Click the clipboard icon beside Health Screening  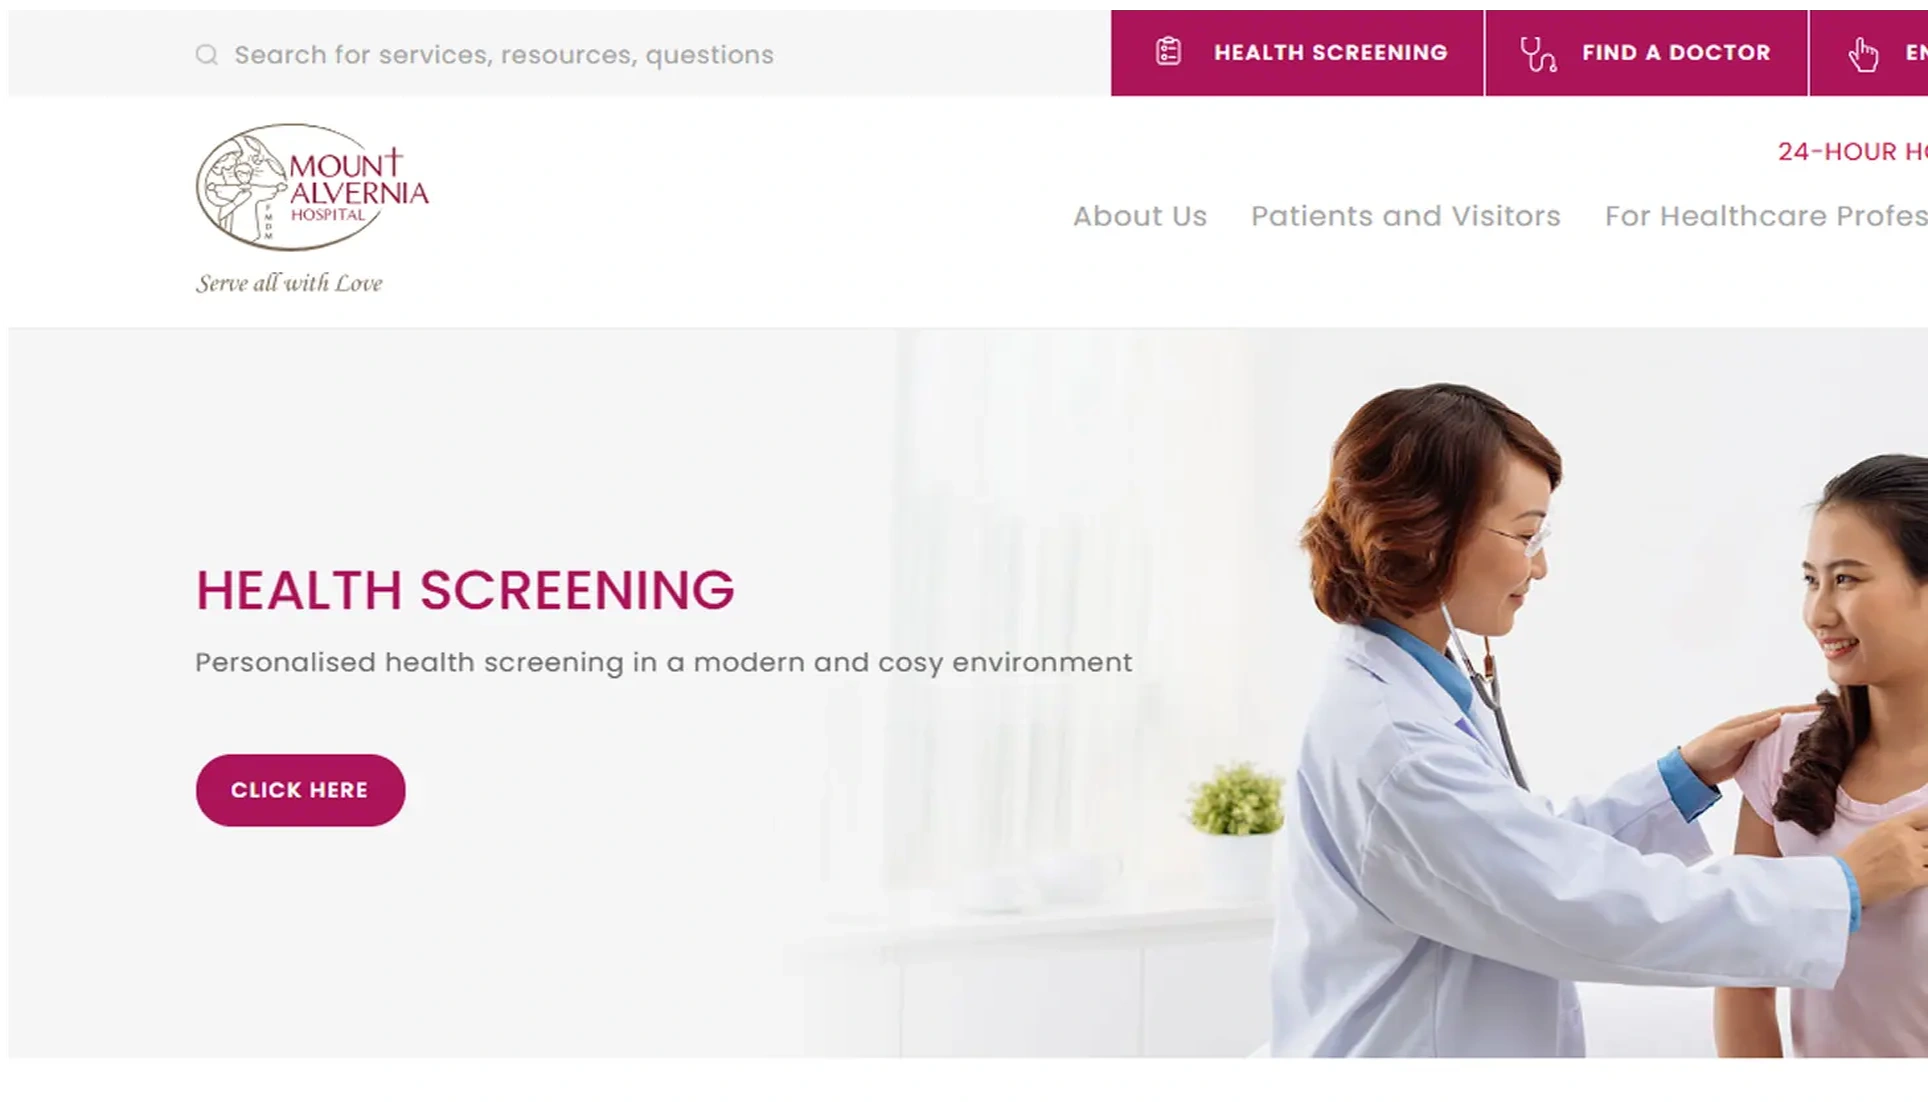click(1168, 52)
